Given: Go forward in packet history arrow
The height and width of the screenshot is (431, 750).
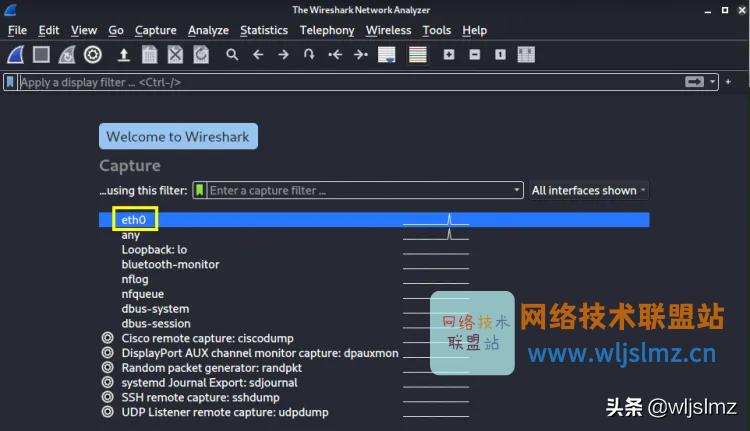Looking at the screenshot, I should (x=284, y=55).
